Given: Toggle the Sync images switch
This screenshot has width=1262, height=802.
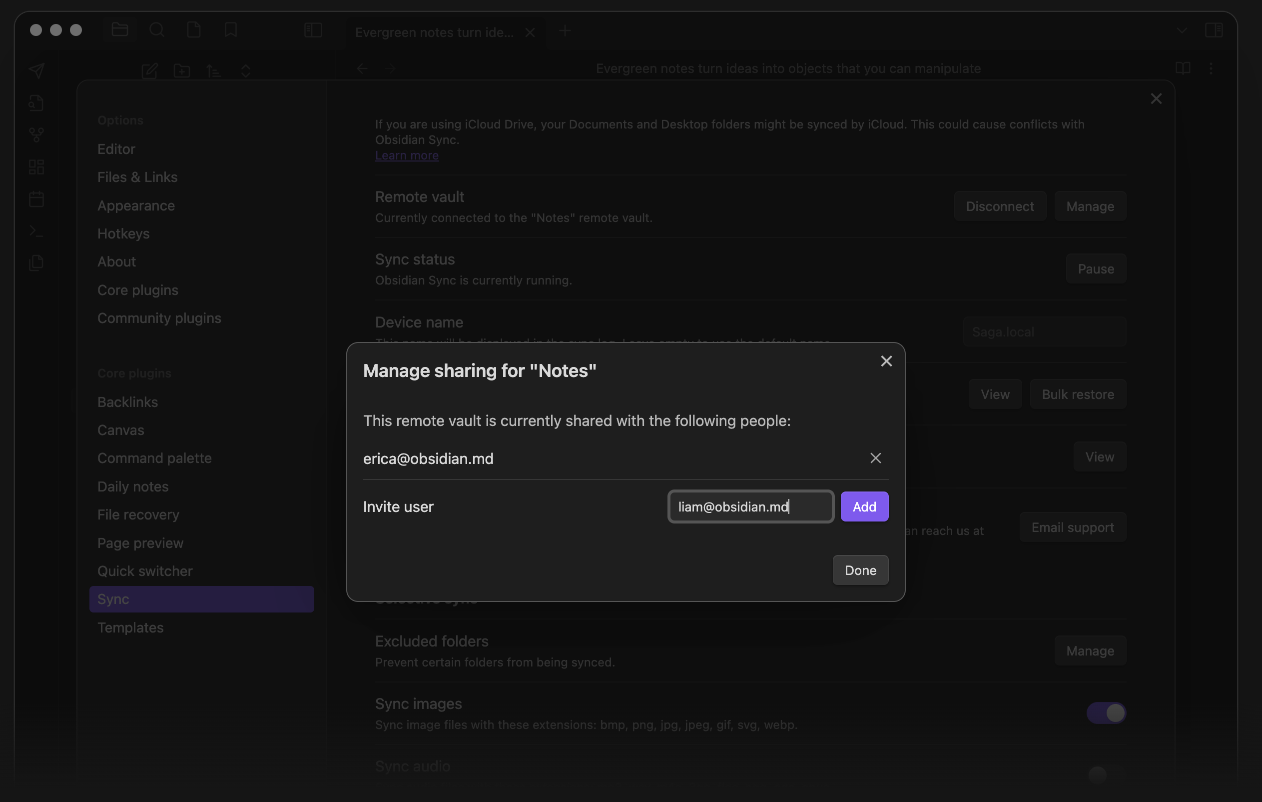Looking at the screenshot, I should [x=1106, y=713].
